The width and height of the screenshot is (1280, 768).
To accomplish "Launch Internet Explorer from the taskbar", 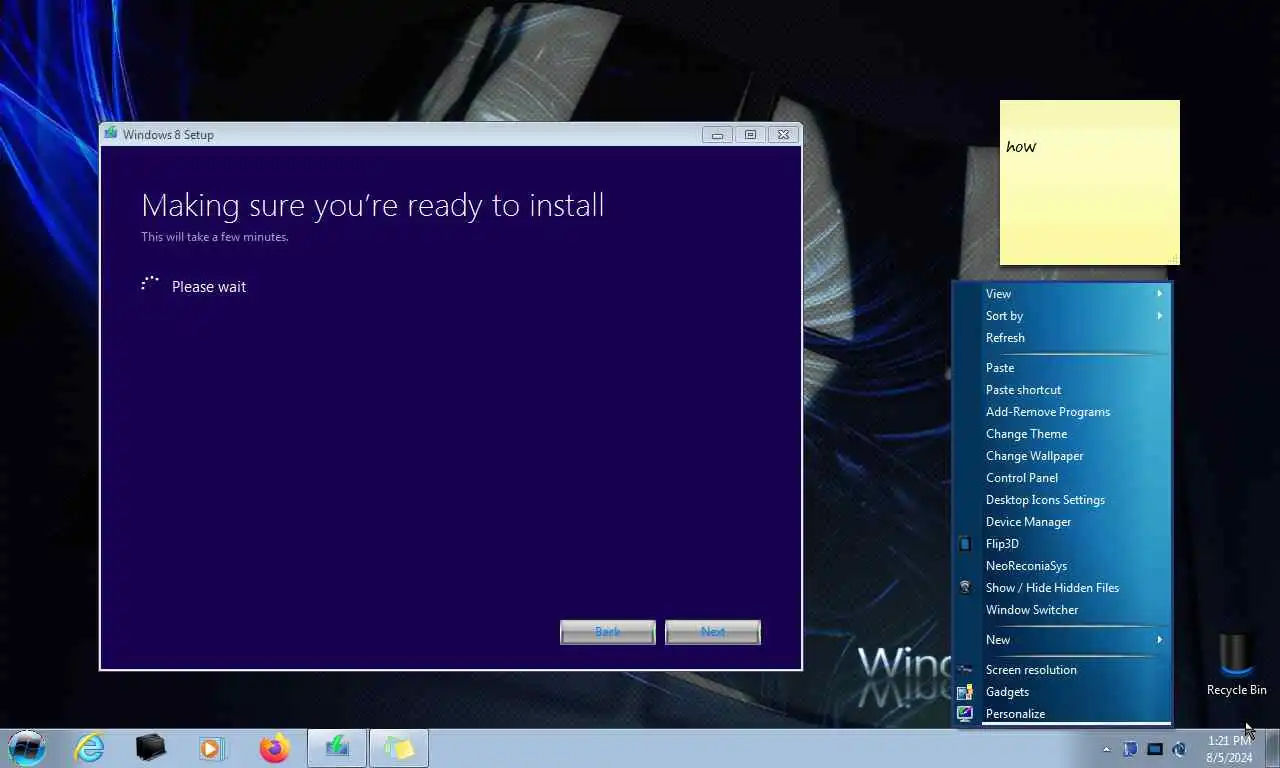I will point(90,748).
